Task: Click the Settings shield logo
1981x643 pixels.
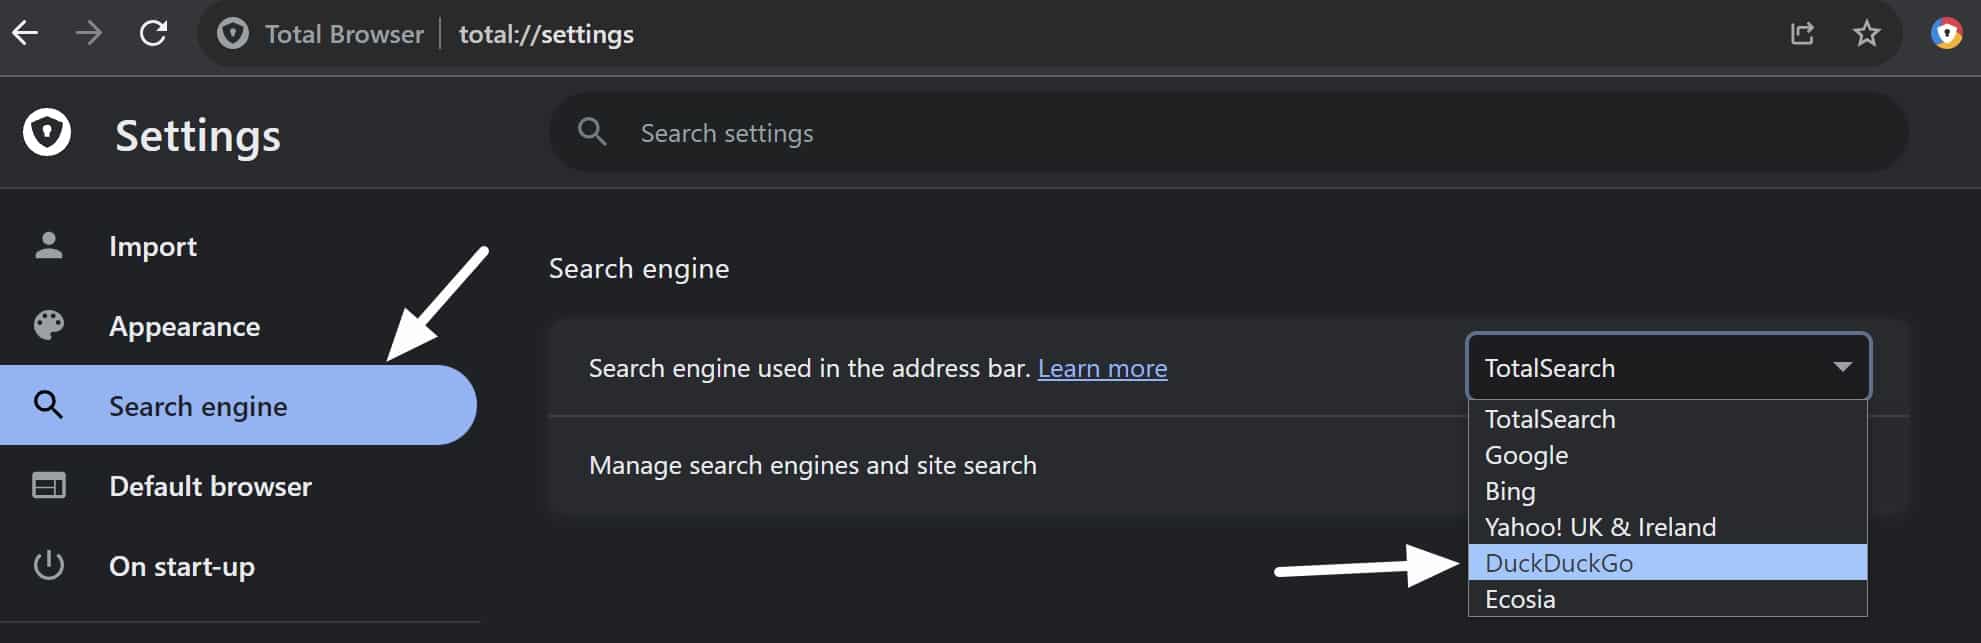Action: 47,133
